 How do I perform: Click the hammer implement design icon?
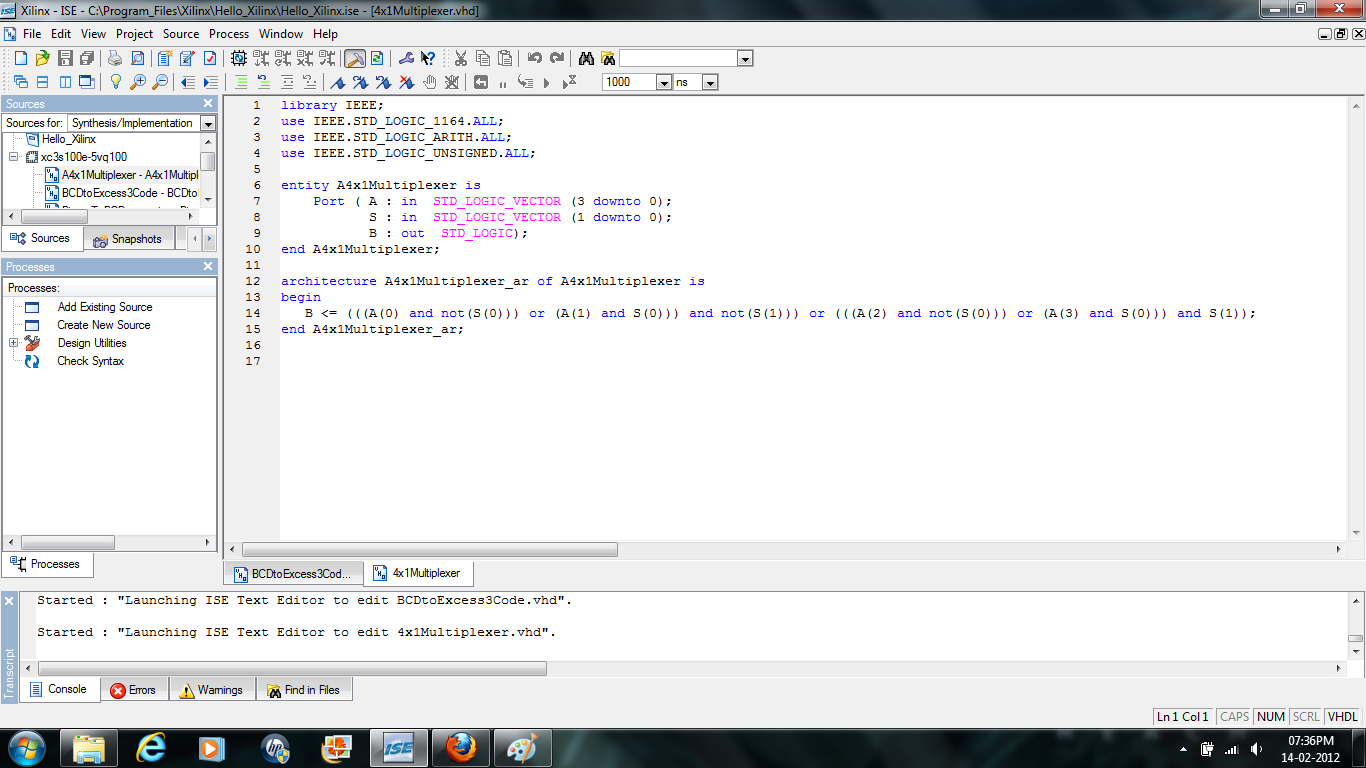[x=355, y=58]
